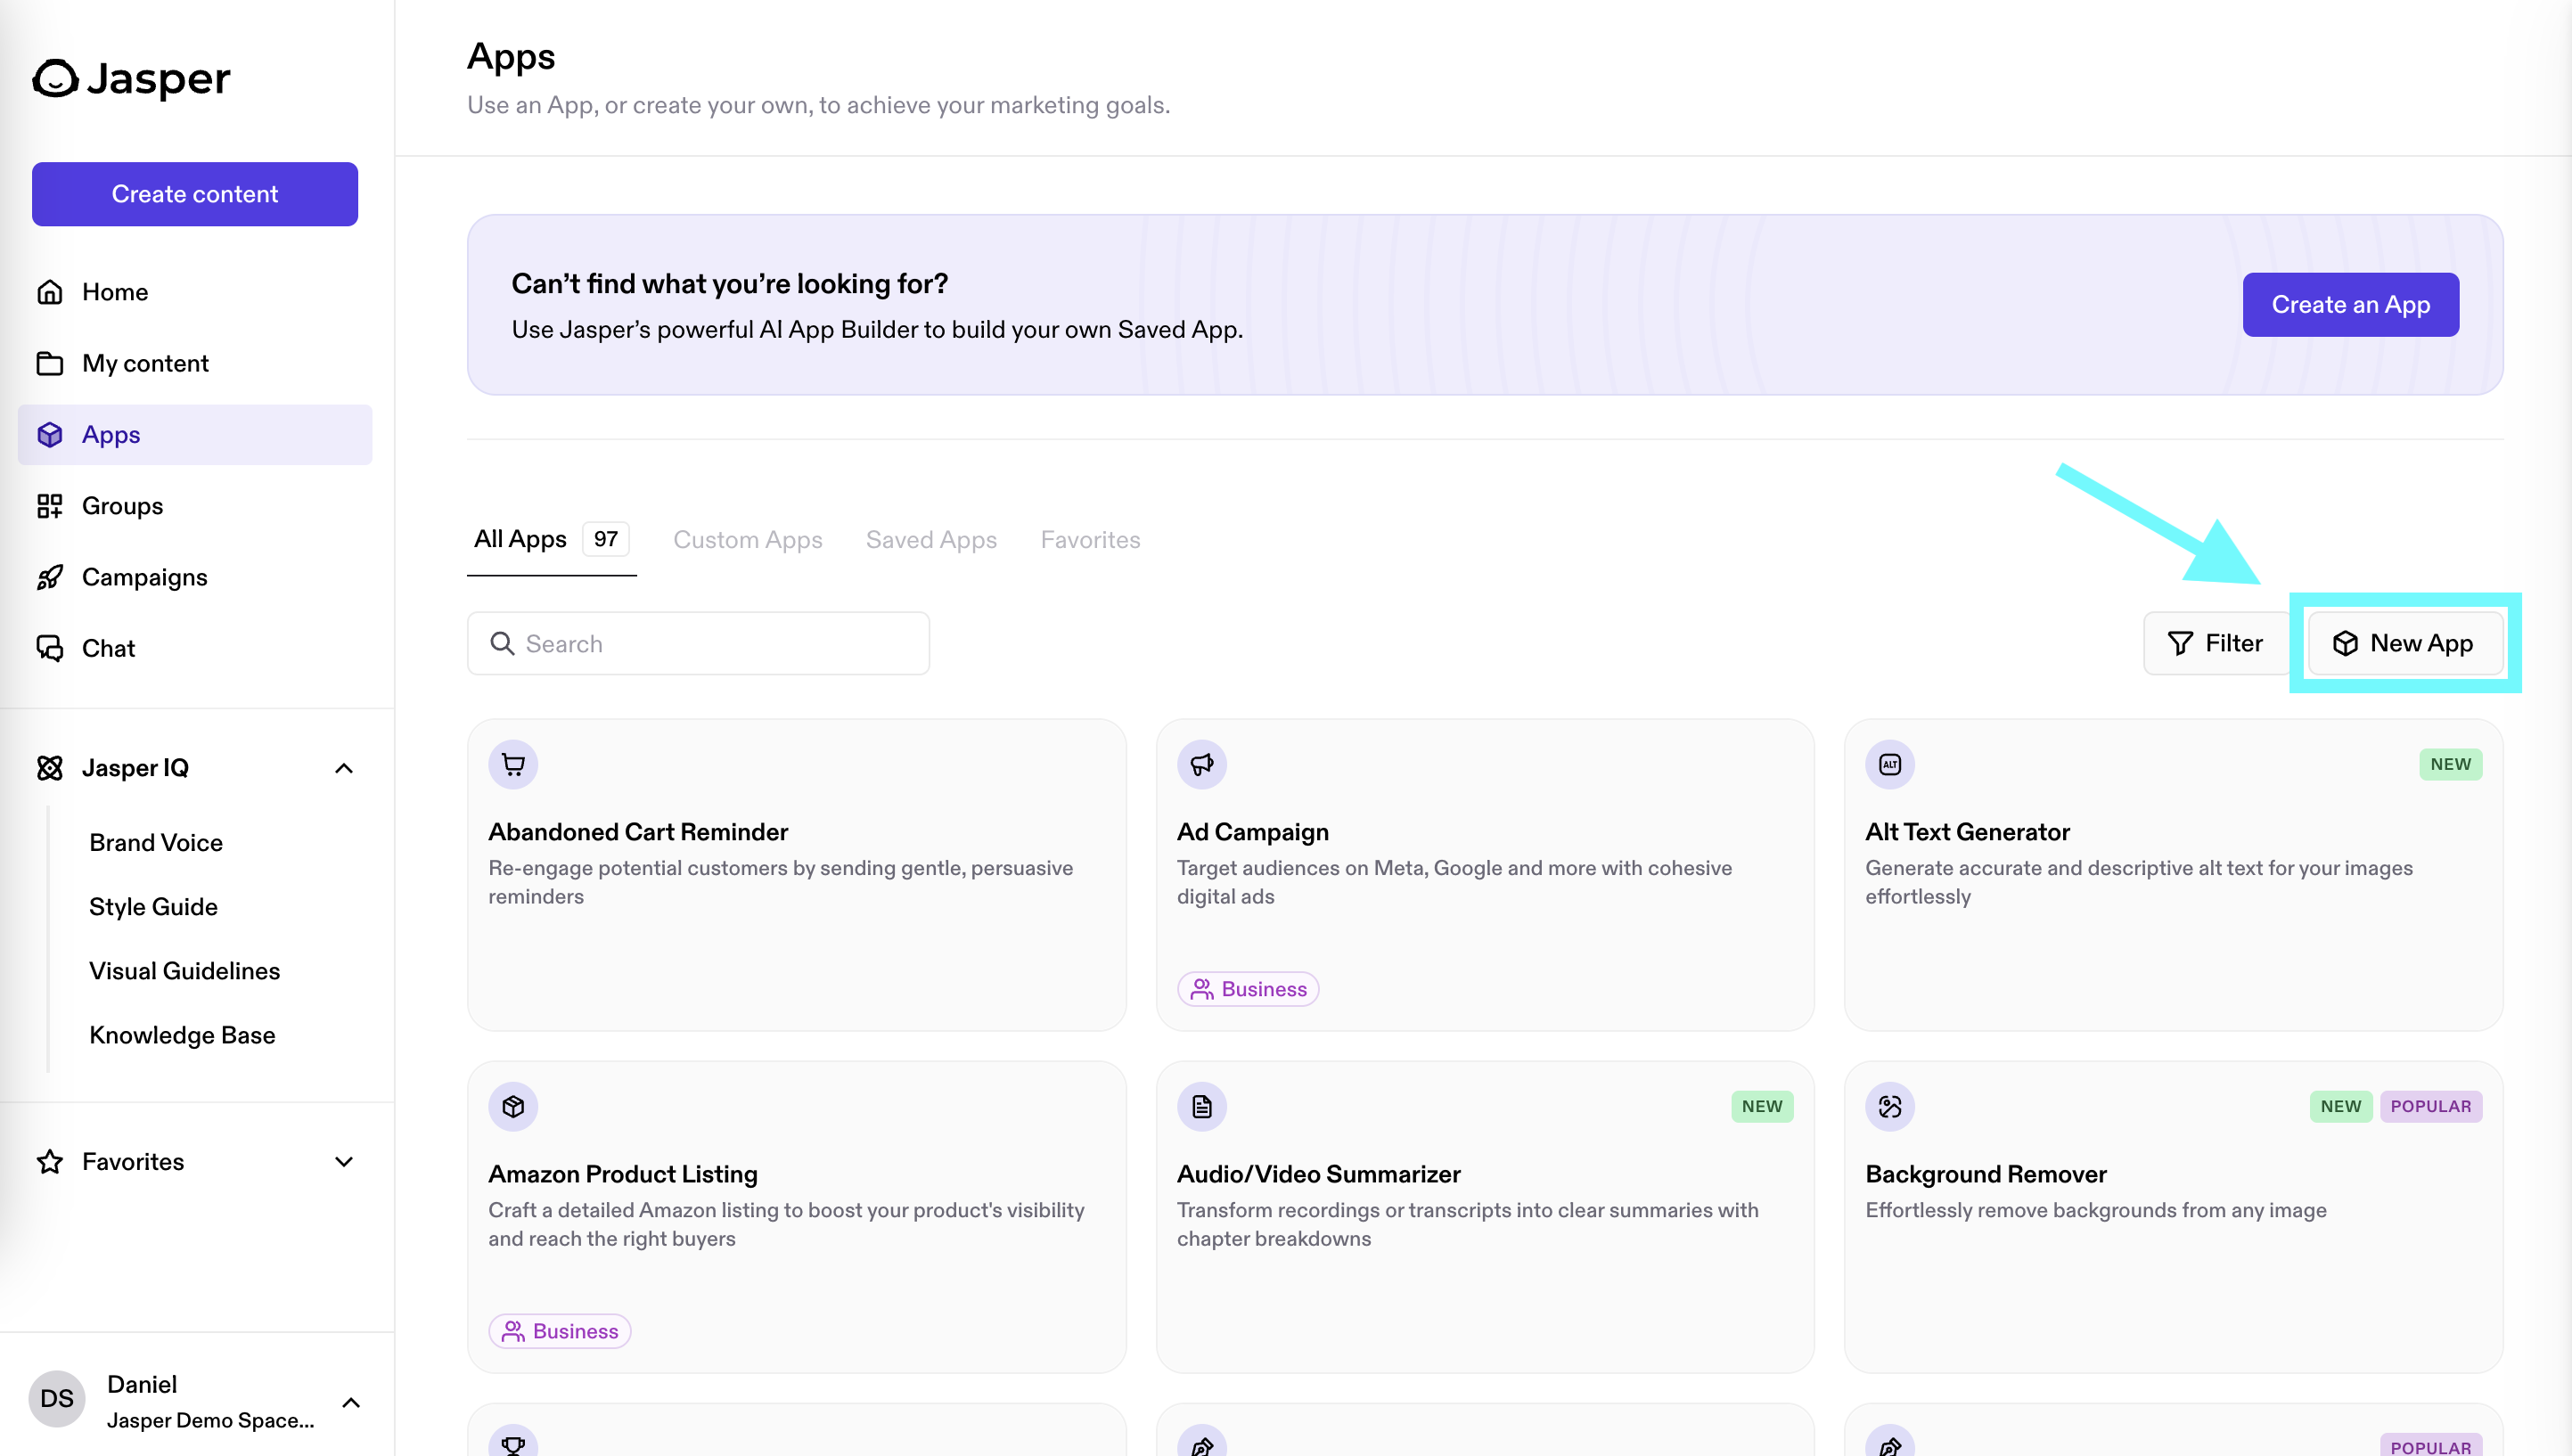Click the Favorites star icon in sidebar
Viewport: 2572px width, 1456px height.
tap(50, 1162)
